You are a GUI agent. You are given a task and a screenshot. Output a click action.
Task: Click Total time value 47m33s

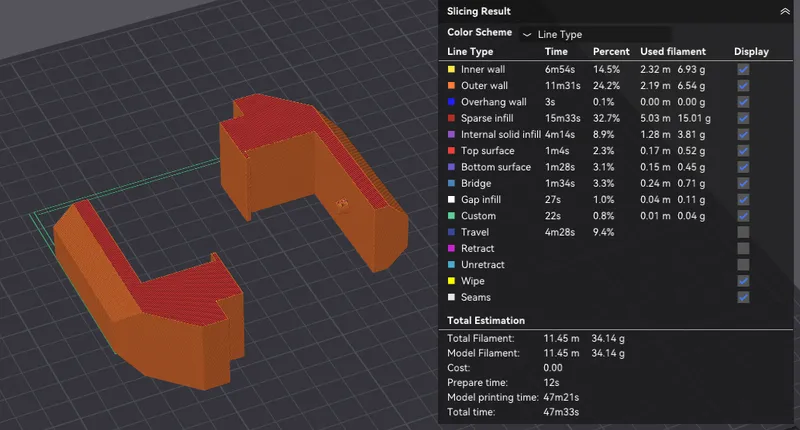(561, 412)
